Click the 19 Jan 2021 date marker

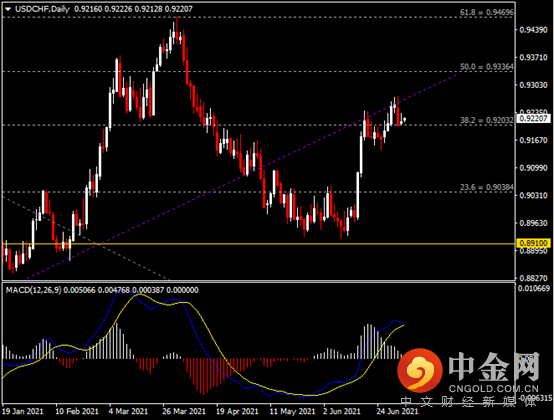coord(23,412)
